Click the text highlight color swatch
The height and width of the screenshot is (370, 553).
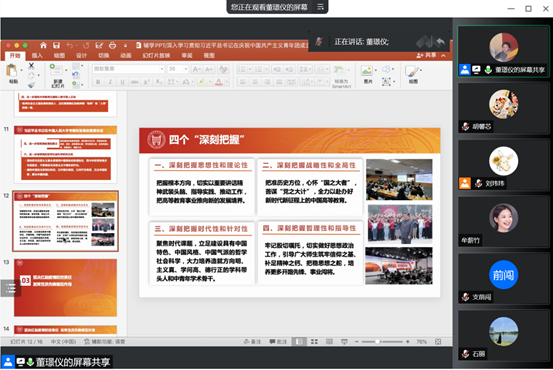pos(202,82)
